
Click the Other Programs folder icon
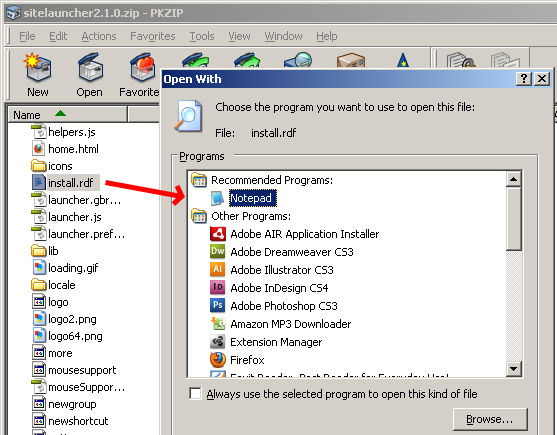pos(199,216)
